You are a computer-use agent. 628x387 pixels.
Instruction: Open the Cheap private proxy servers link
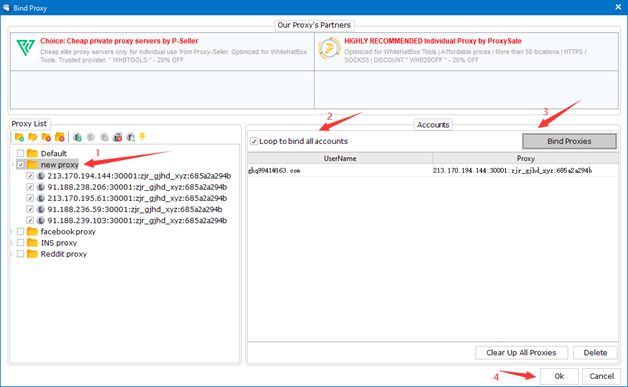click(119, 41)
